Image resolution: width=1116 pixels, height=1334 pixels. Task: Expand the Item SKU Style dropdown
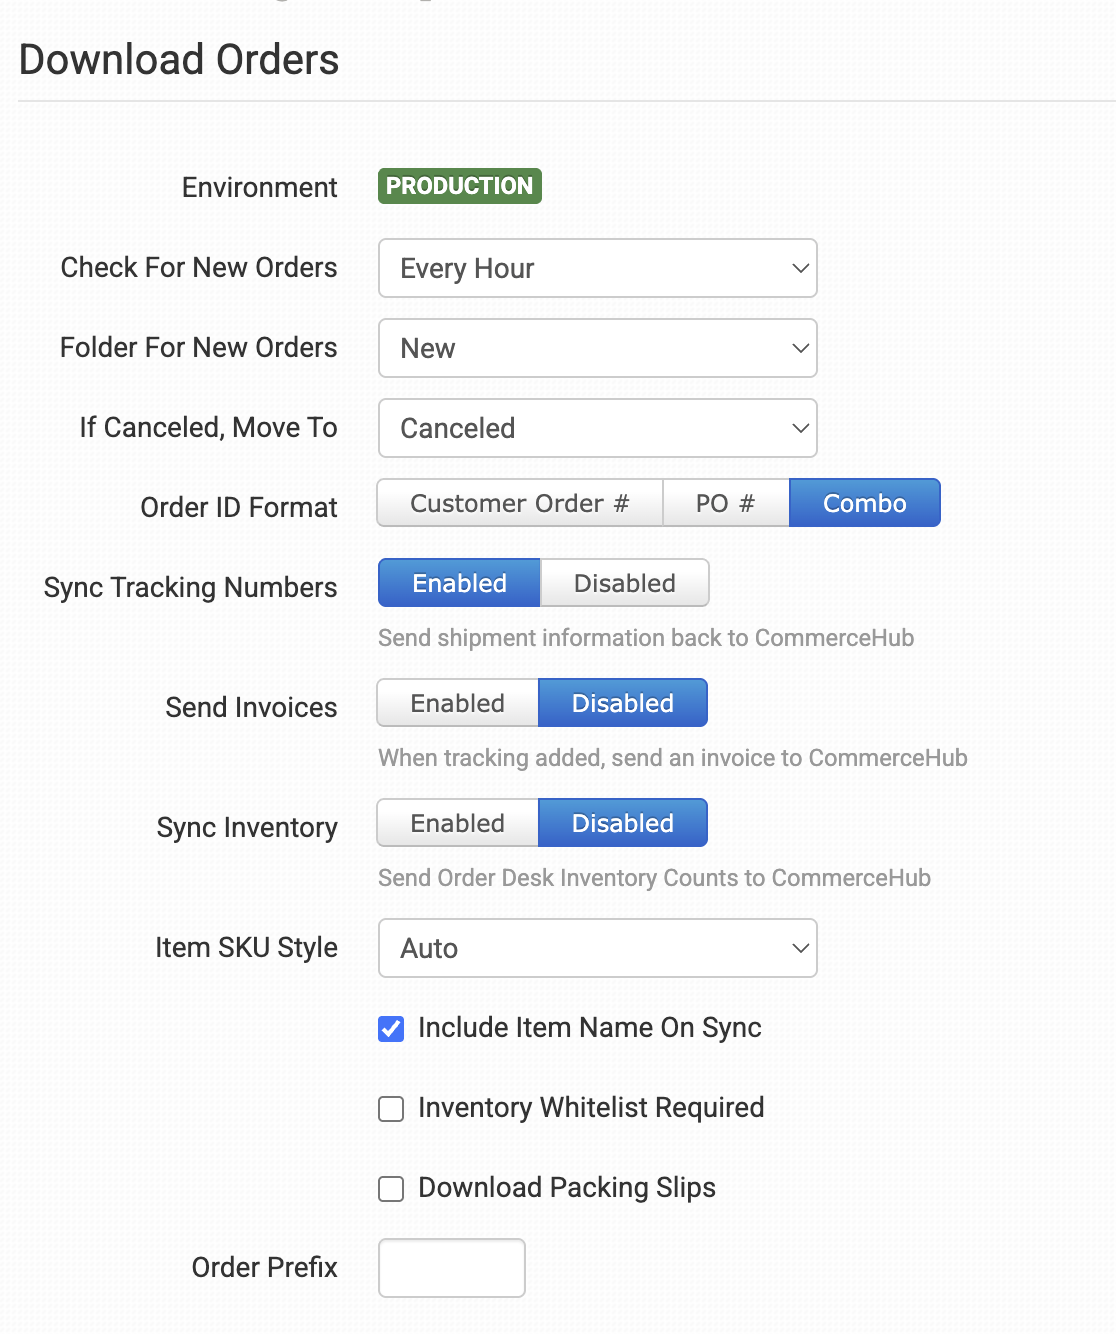pos(597,948)
